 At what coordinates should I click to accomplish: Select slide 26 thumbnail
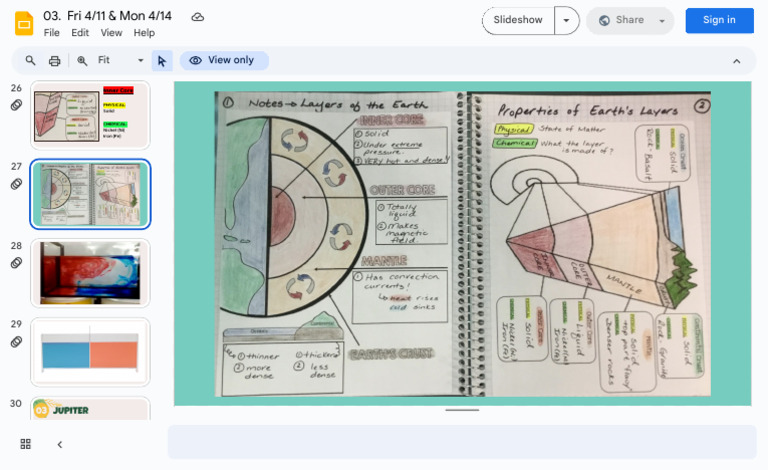point(91,115)
